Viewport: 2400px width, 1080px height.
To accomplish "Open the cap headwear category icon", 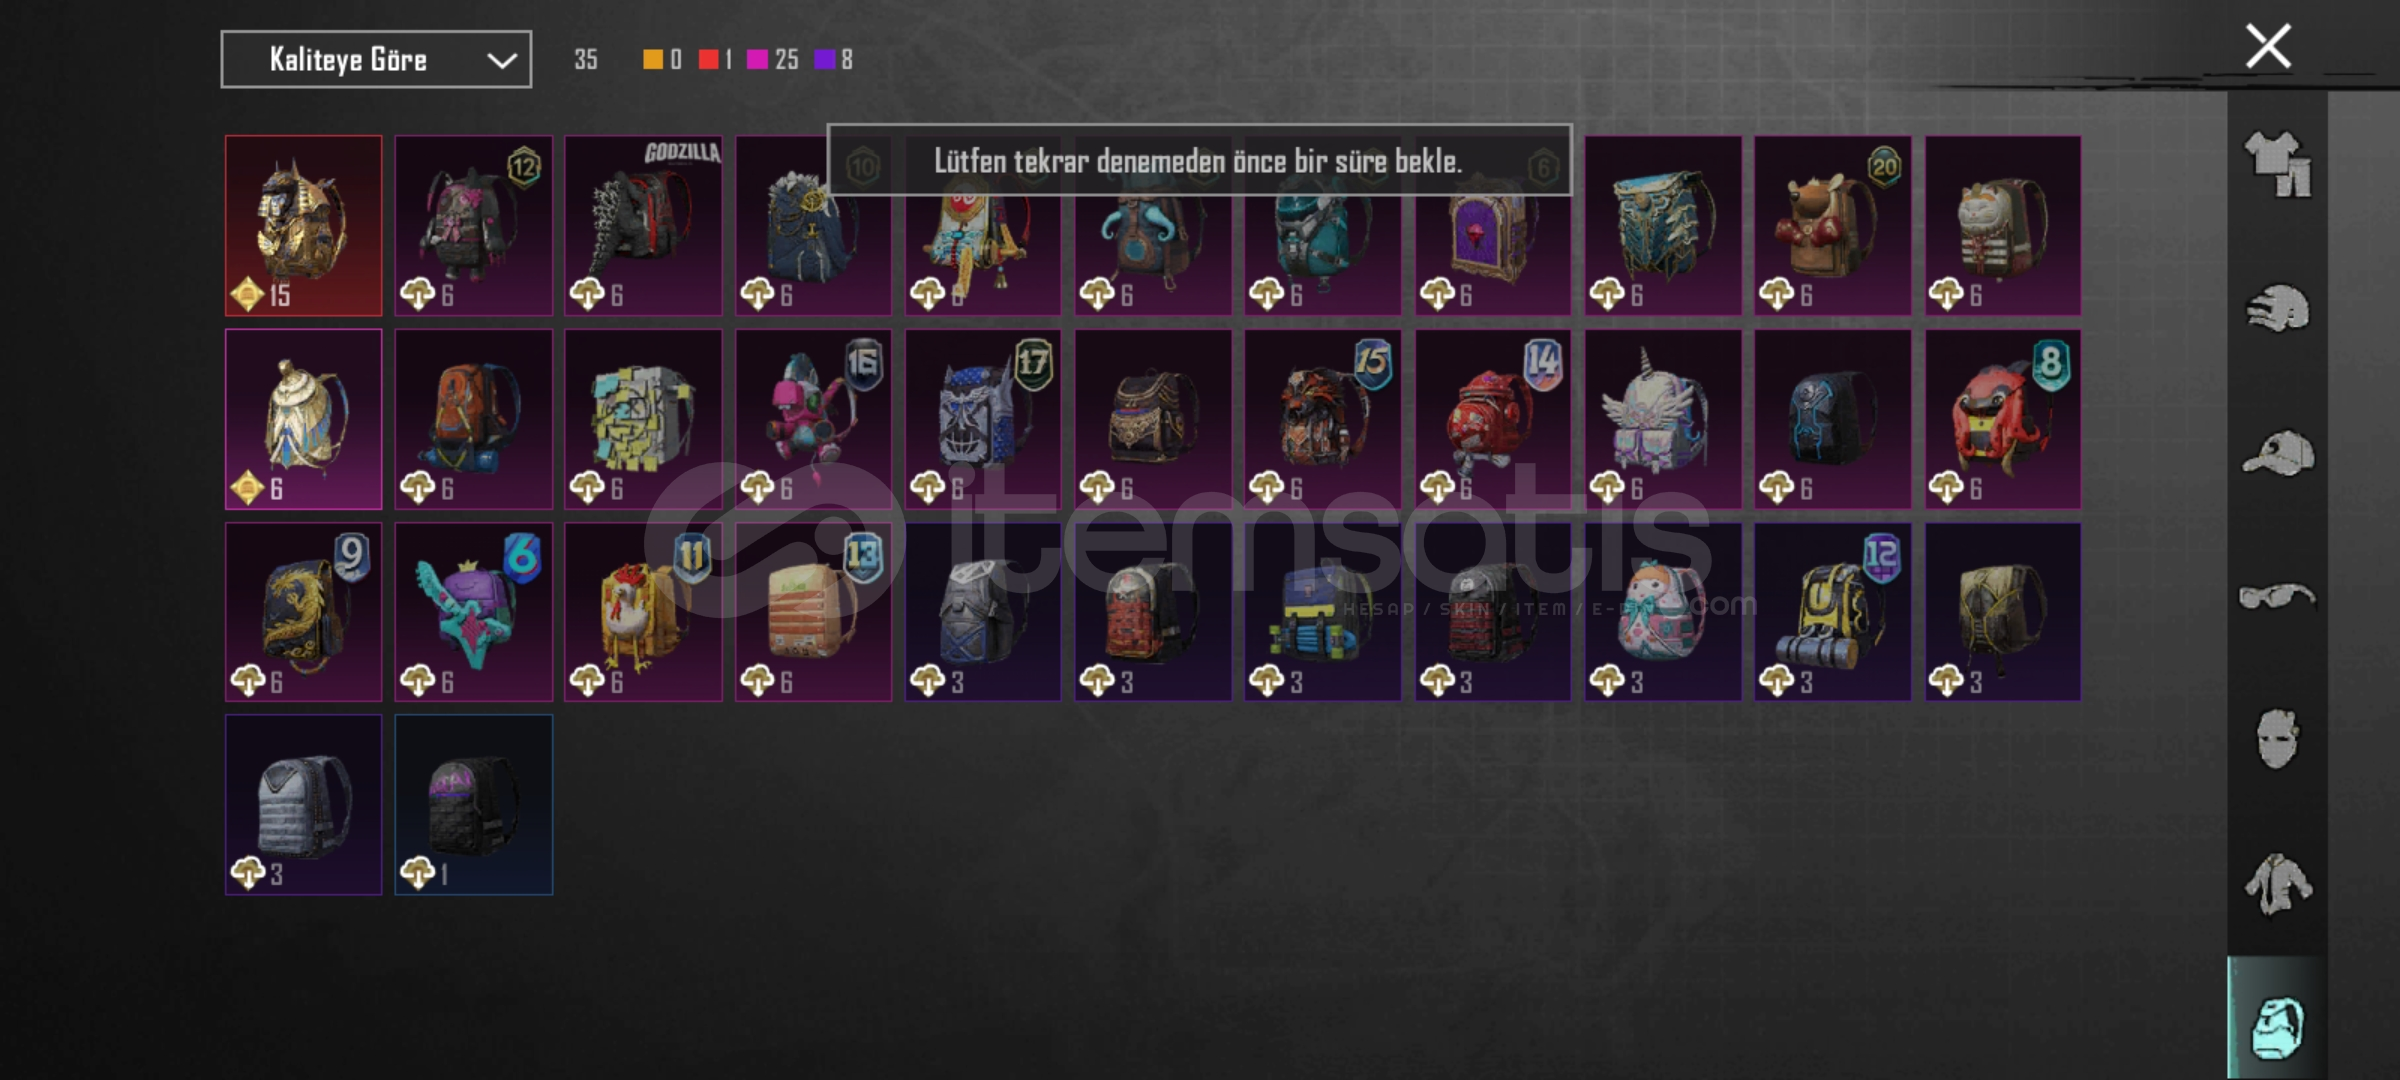I will (2277, 453).
